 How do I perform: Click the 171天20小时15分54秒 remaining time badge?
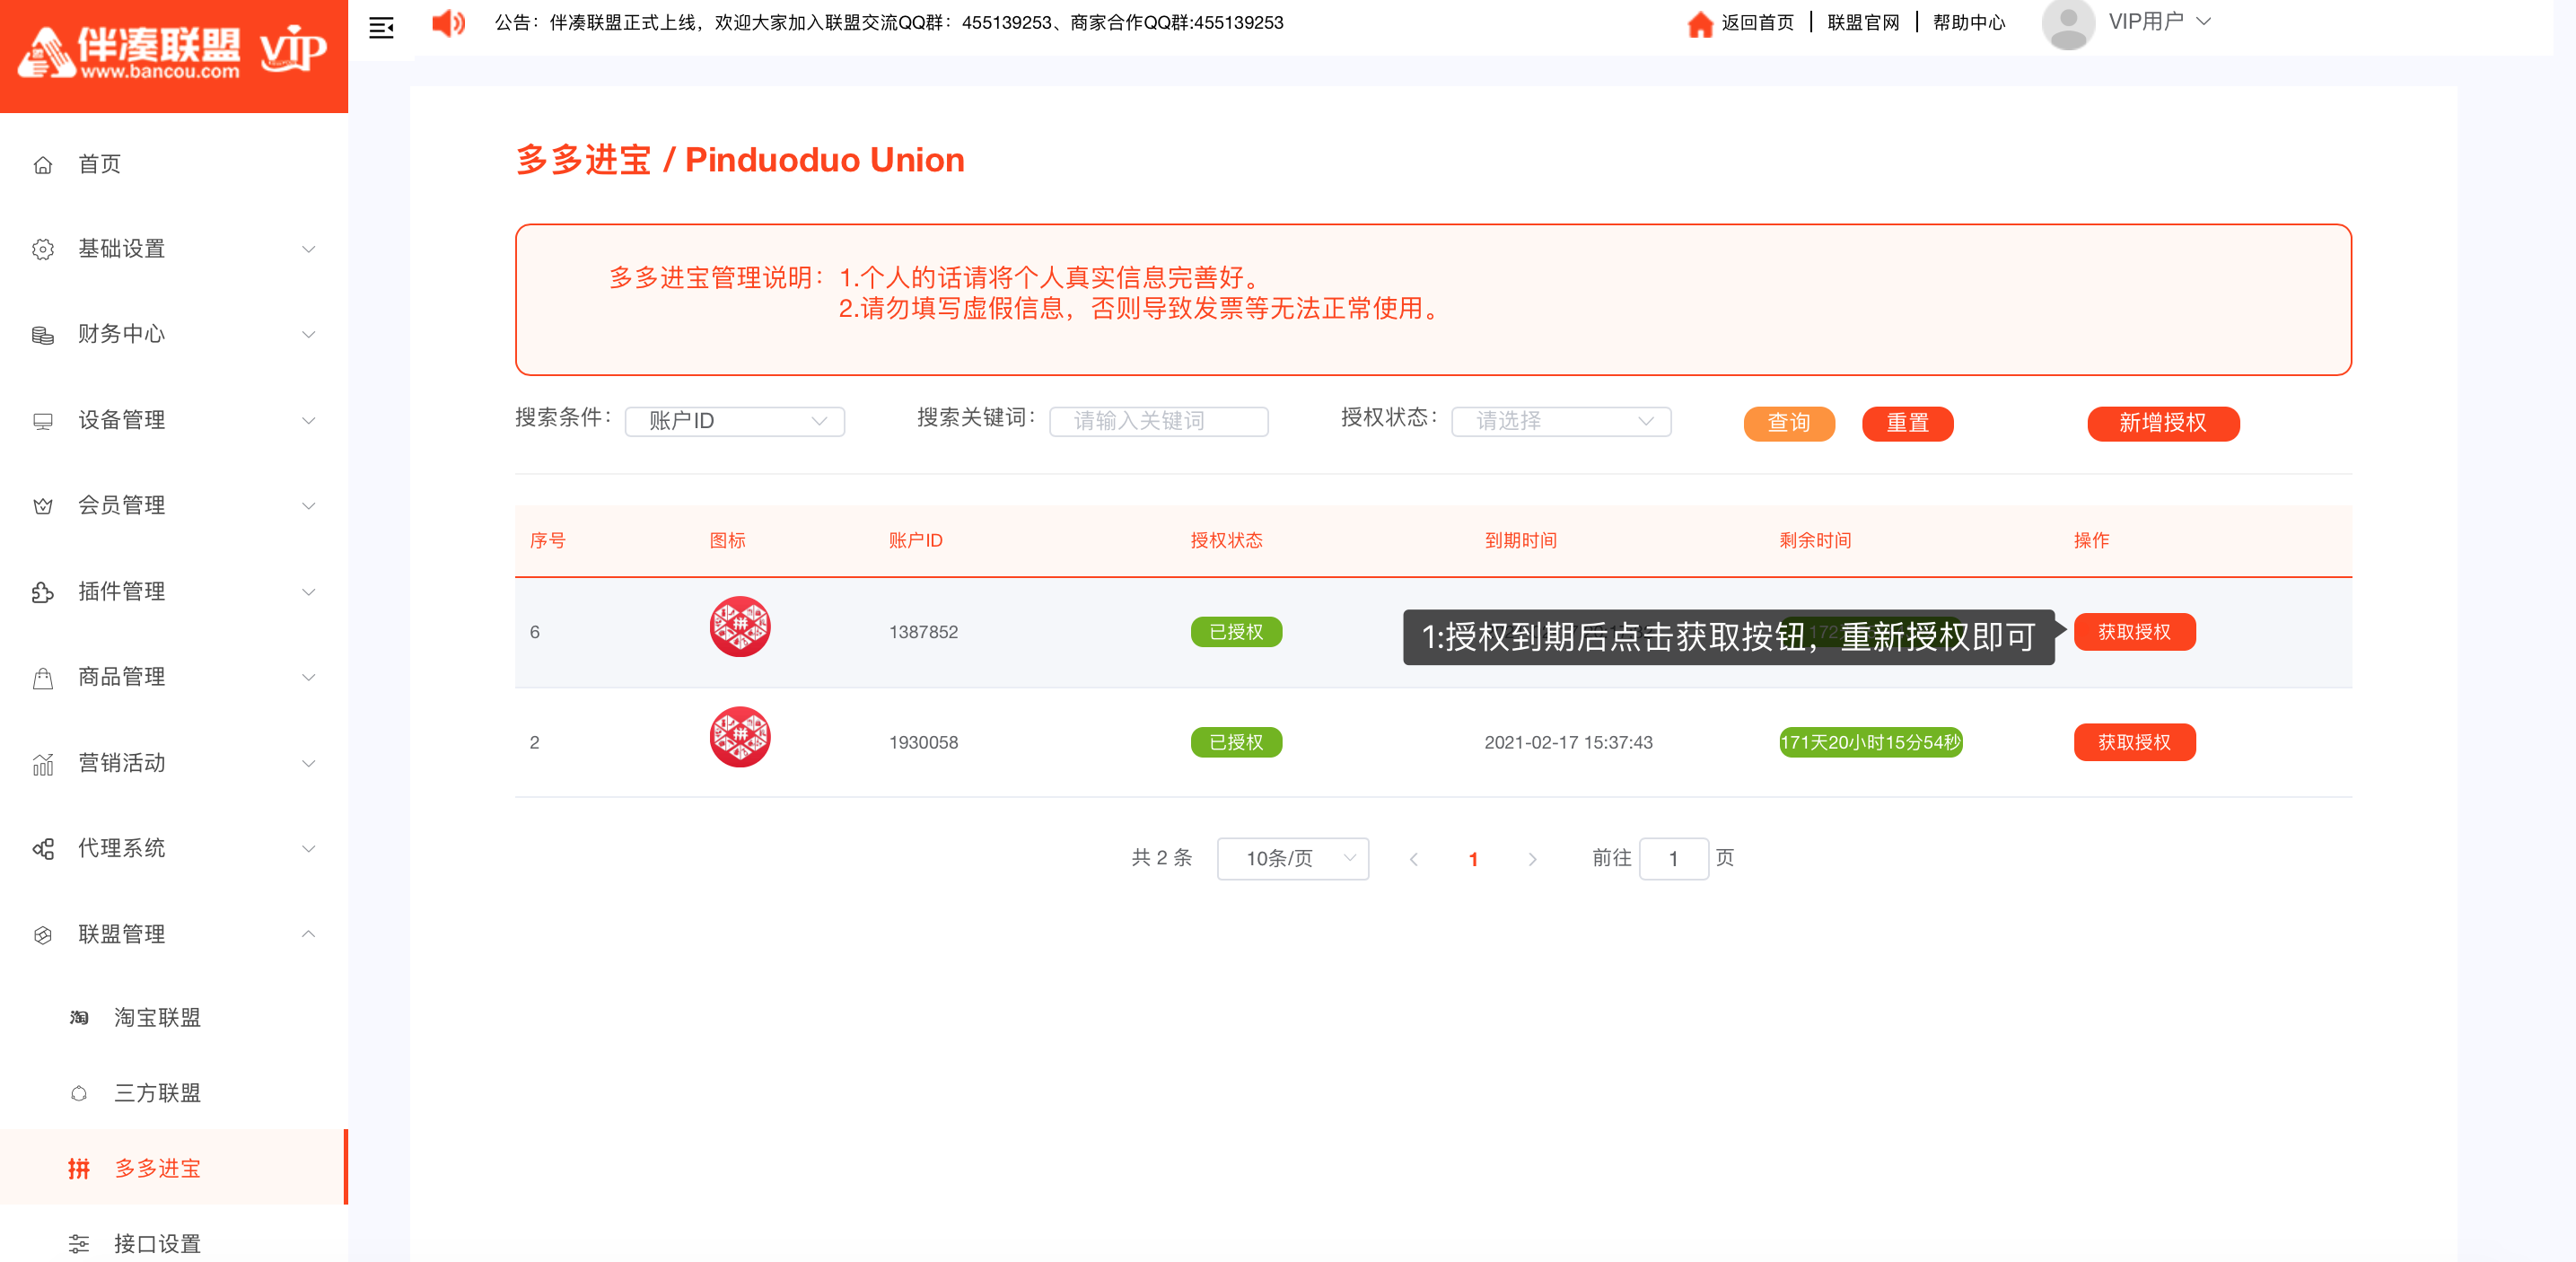pyautogui.click(x=1870, y=742)
